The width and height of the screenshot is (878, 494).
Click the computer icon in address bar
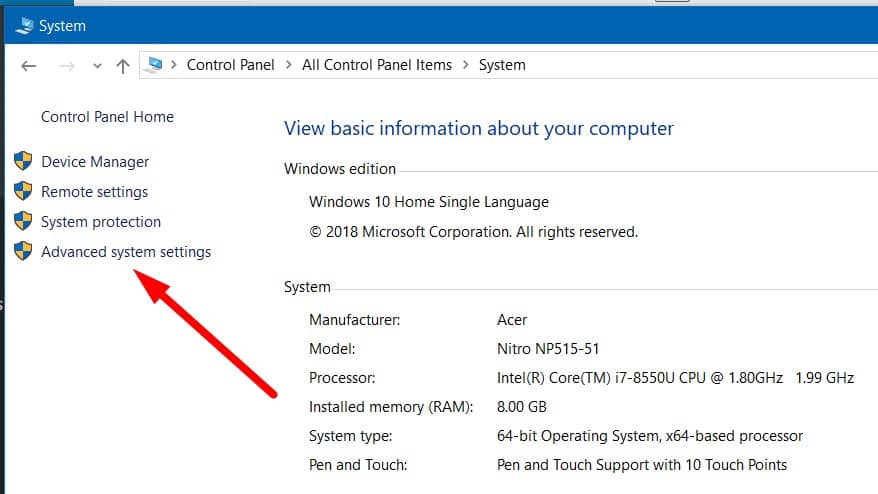(x=153, y=65)
